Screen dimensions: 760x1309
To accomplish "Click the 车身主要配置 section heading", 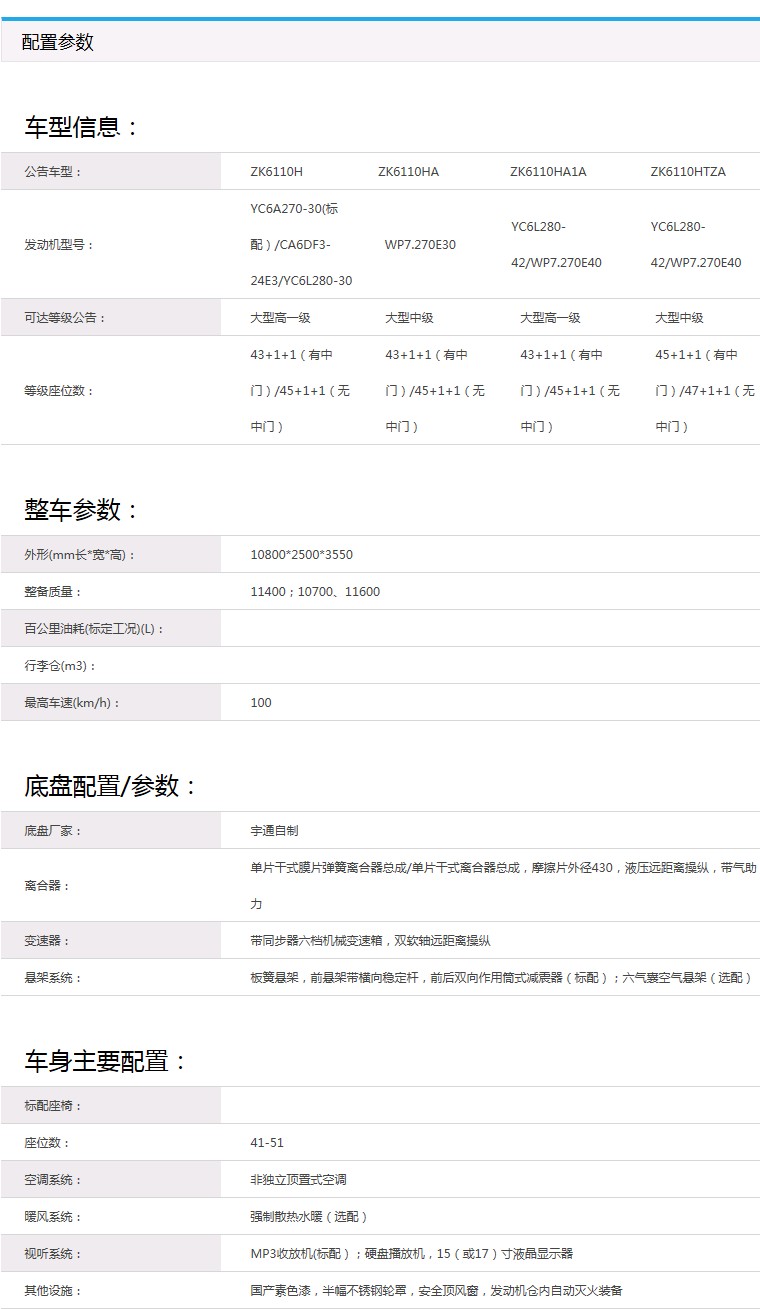I will click(106, 1061).
